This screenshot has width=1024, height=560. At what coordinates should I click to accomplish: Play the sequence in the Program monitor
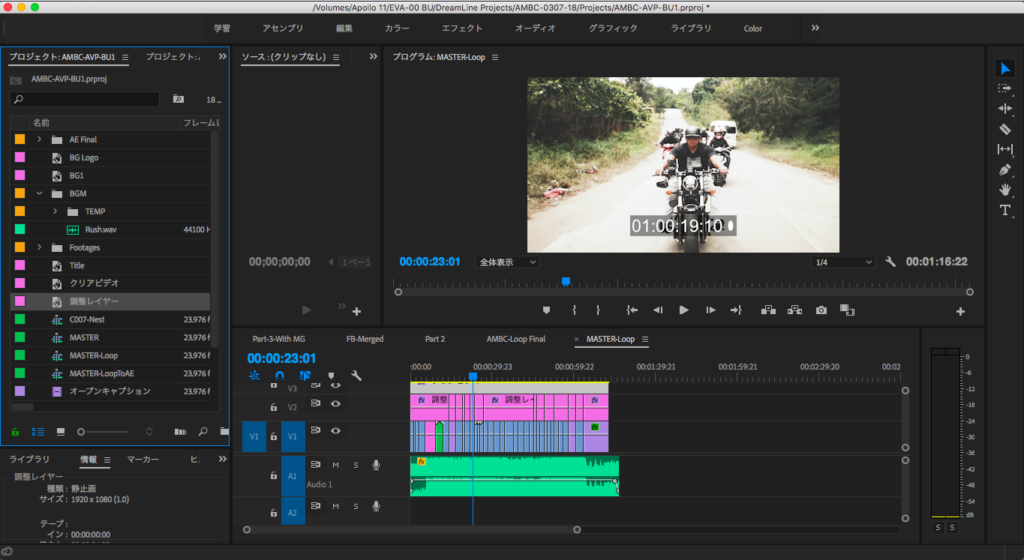coord(684,310)
